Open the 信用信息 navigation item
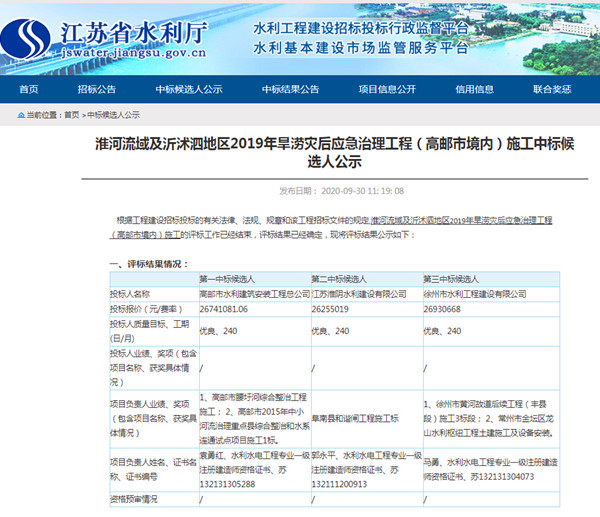Image resolution: width=600 pixels, height=517 pixels. (474, 89)
